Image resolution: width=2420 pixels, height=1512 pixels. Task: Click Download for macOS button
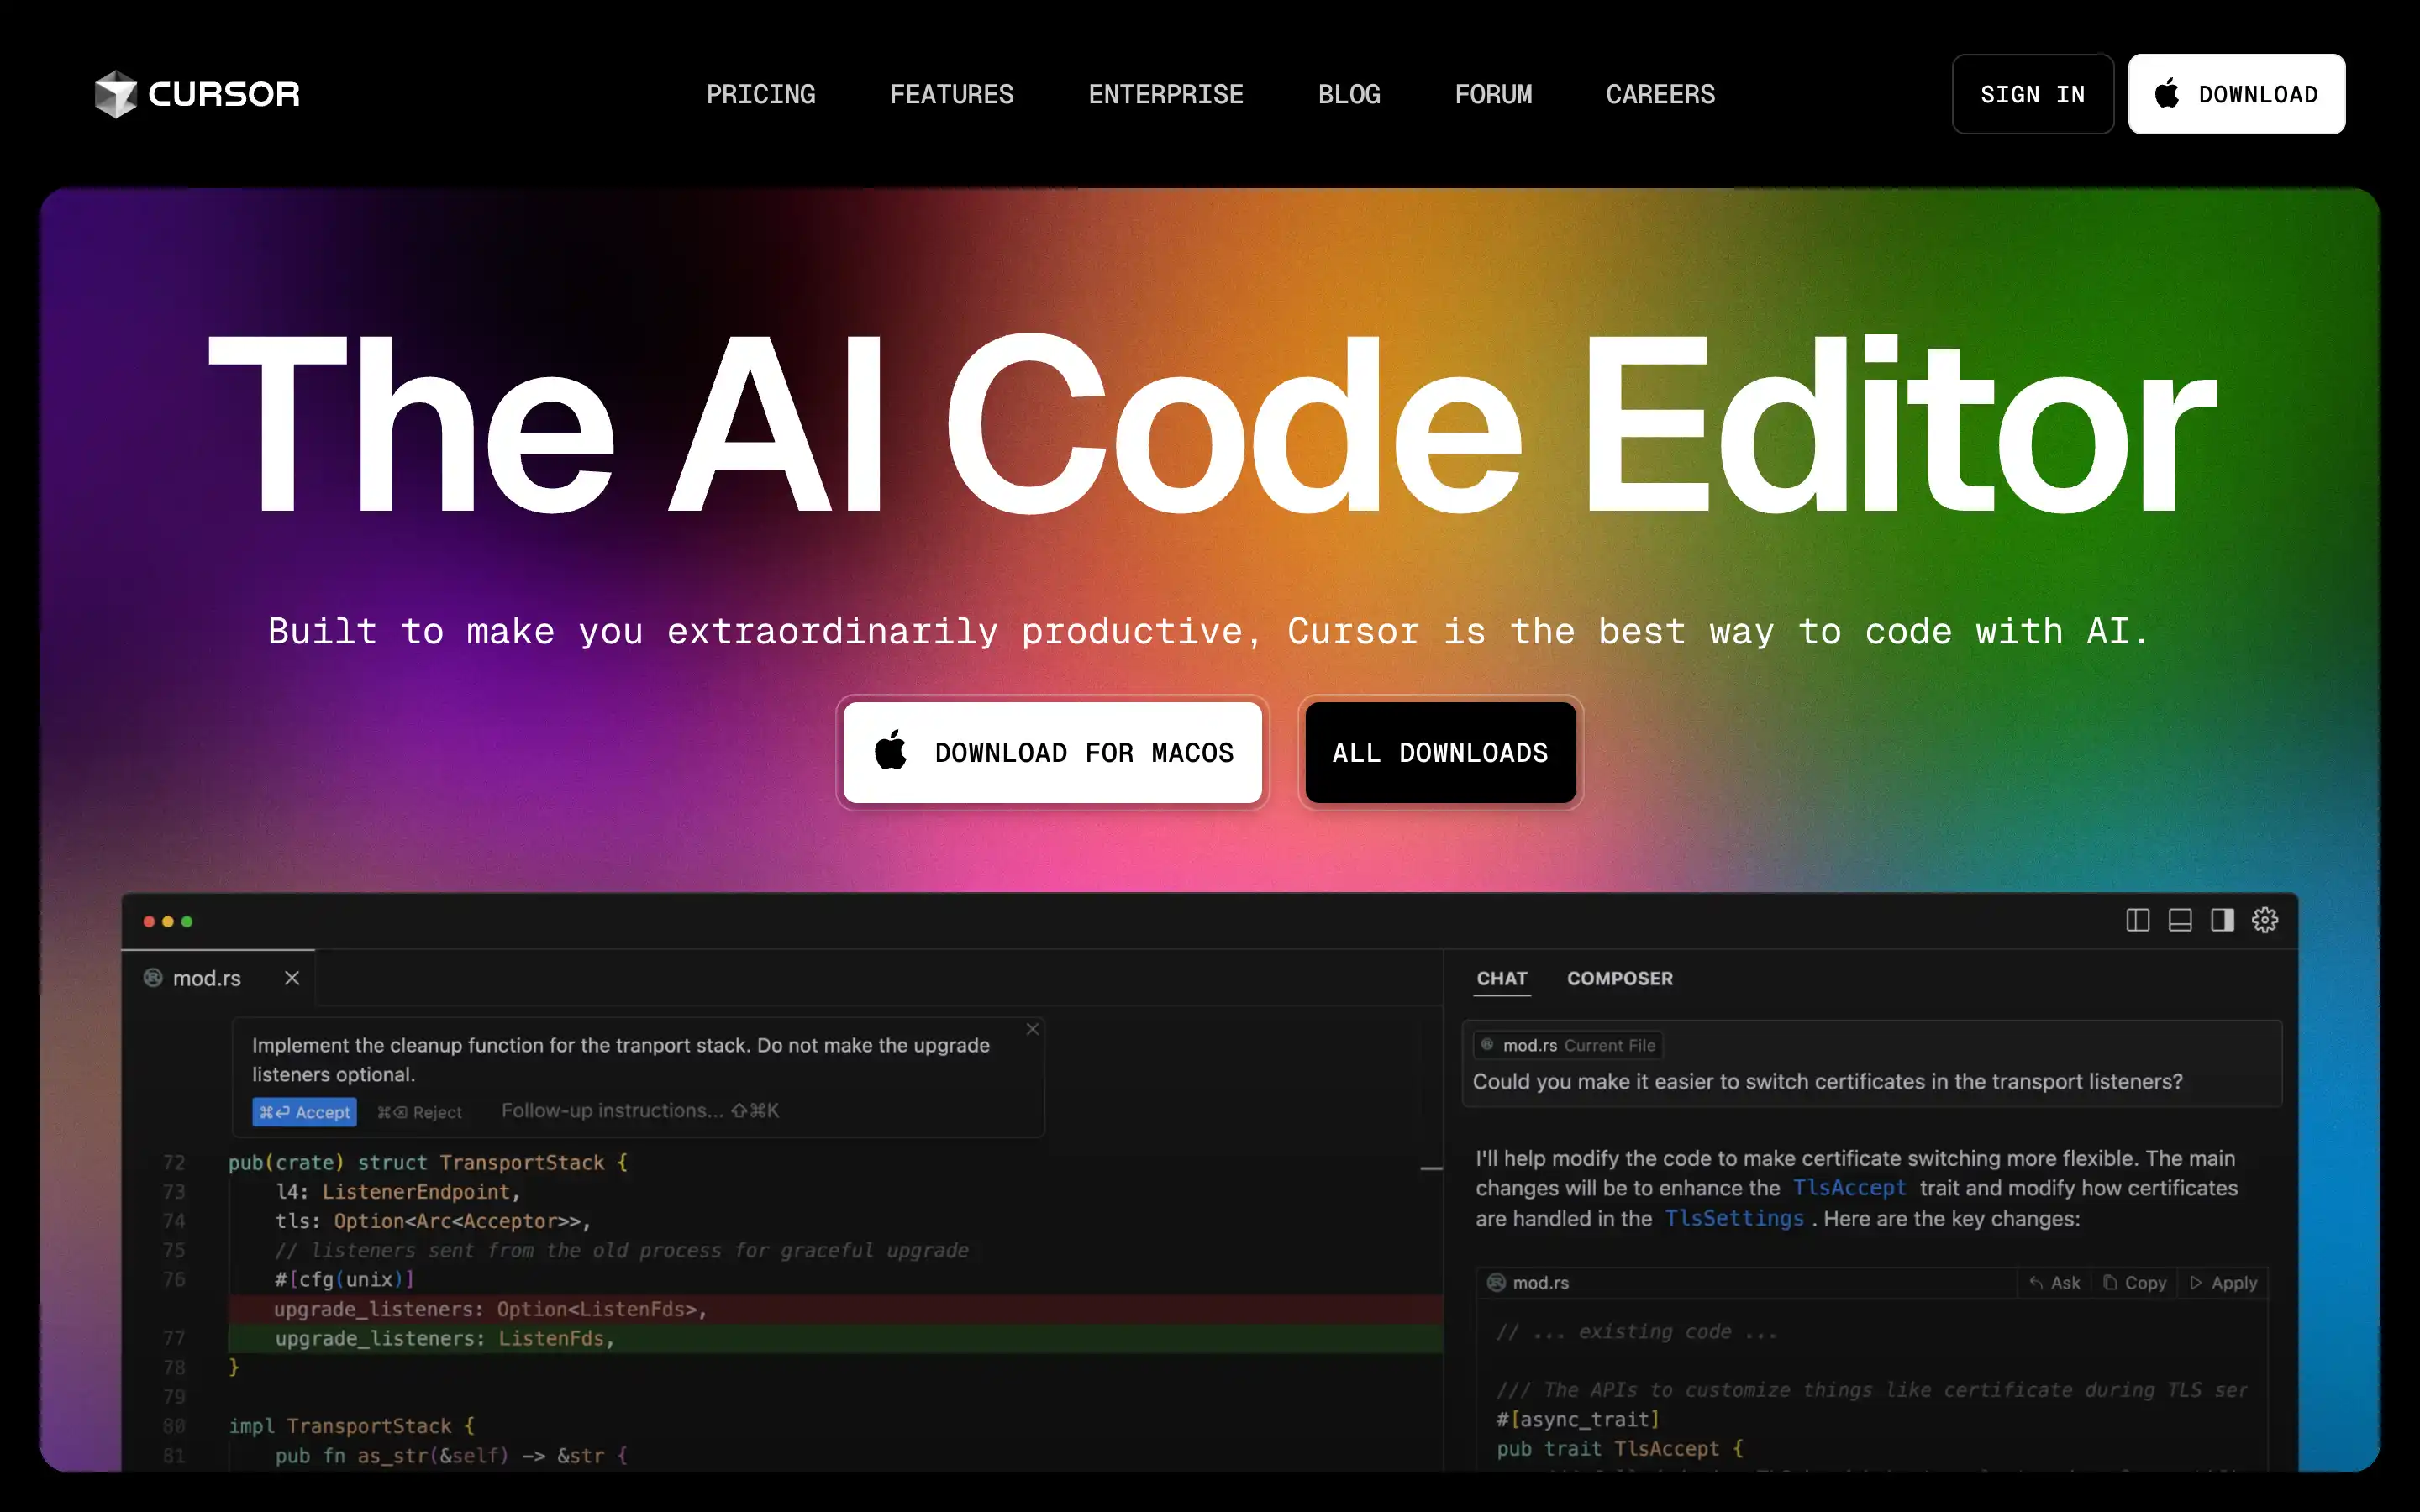[x=1052, y=752]
